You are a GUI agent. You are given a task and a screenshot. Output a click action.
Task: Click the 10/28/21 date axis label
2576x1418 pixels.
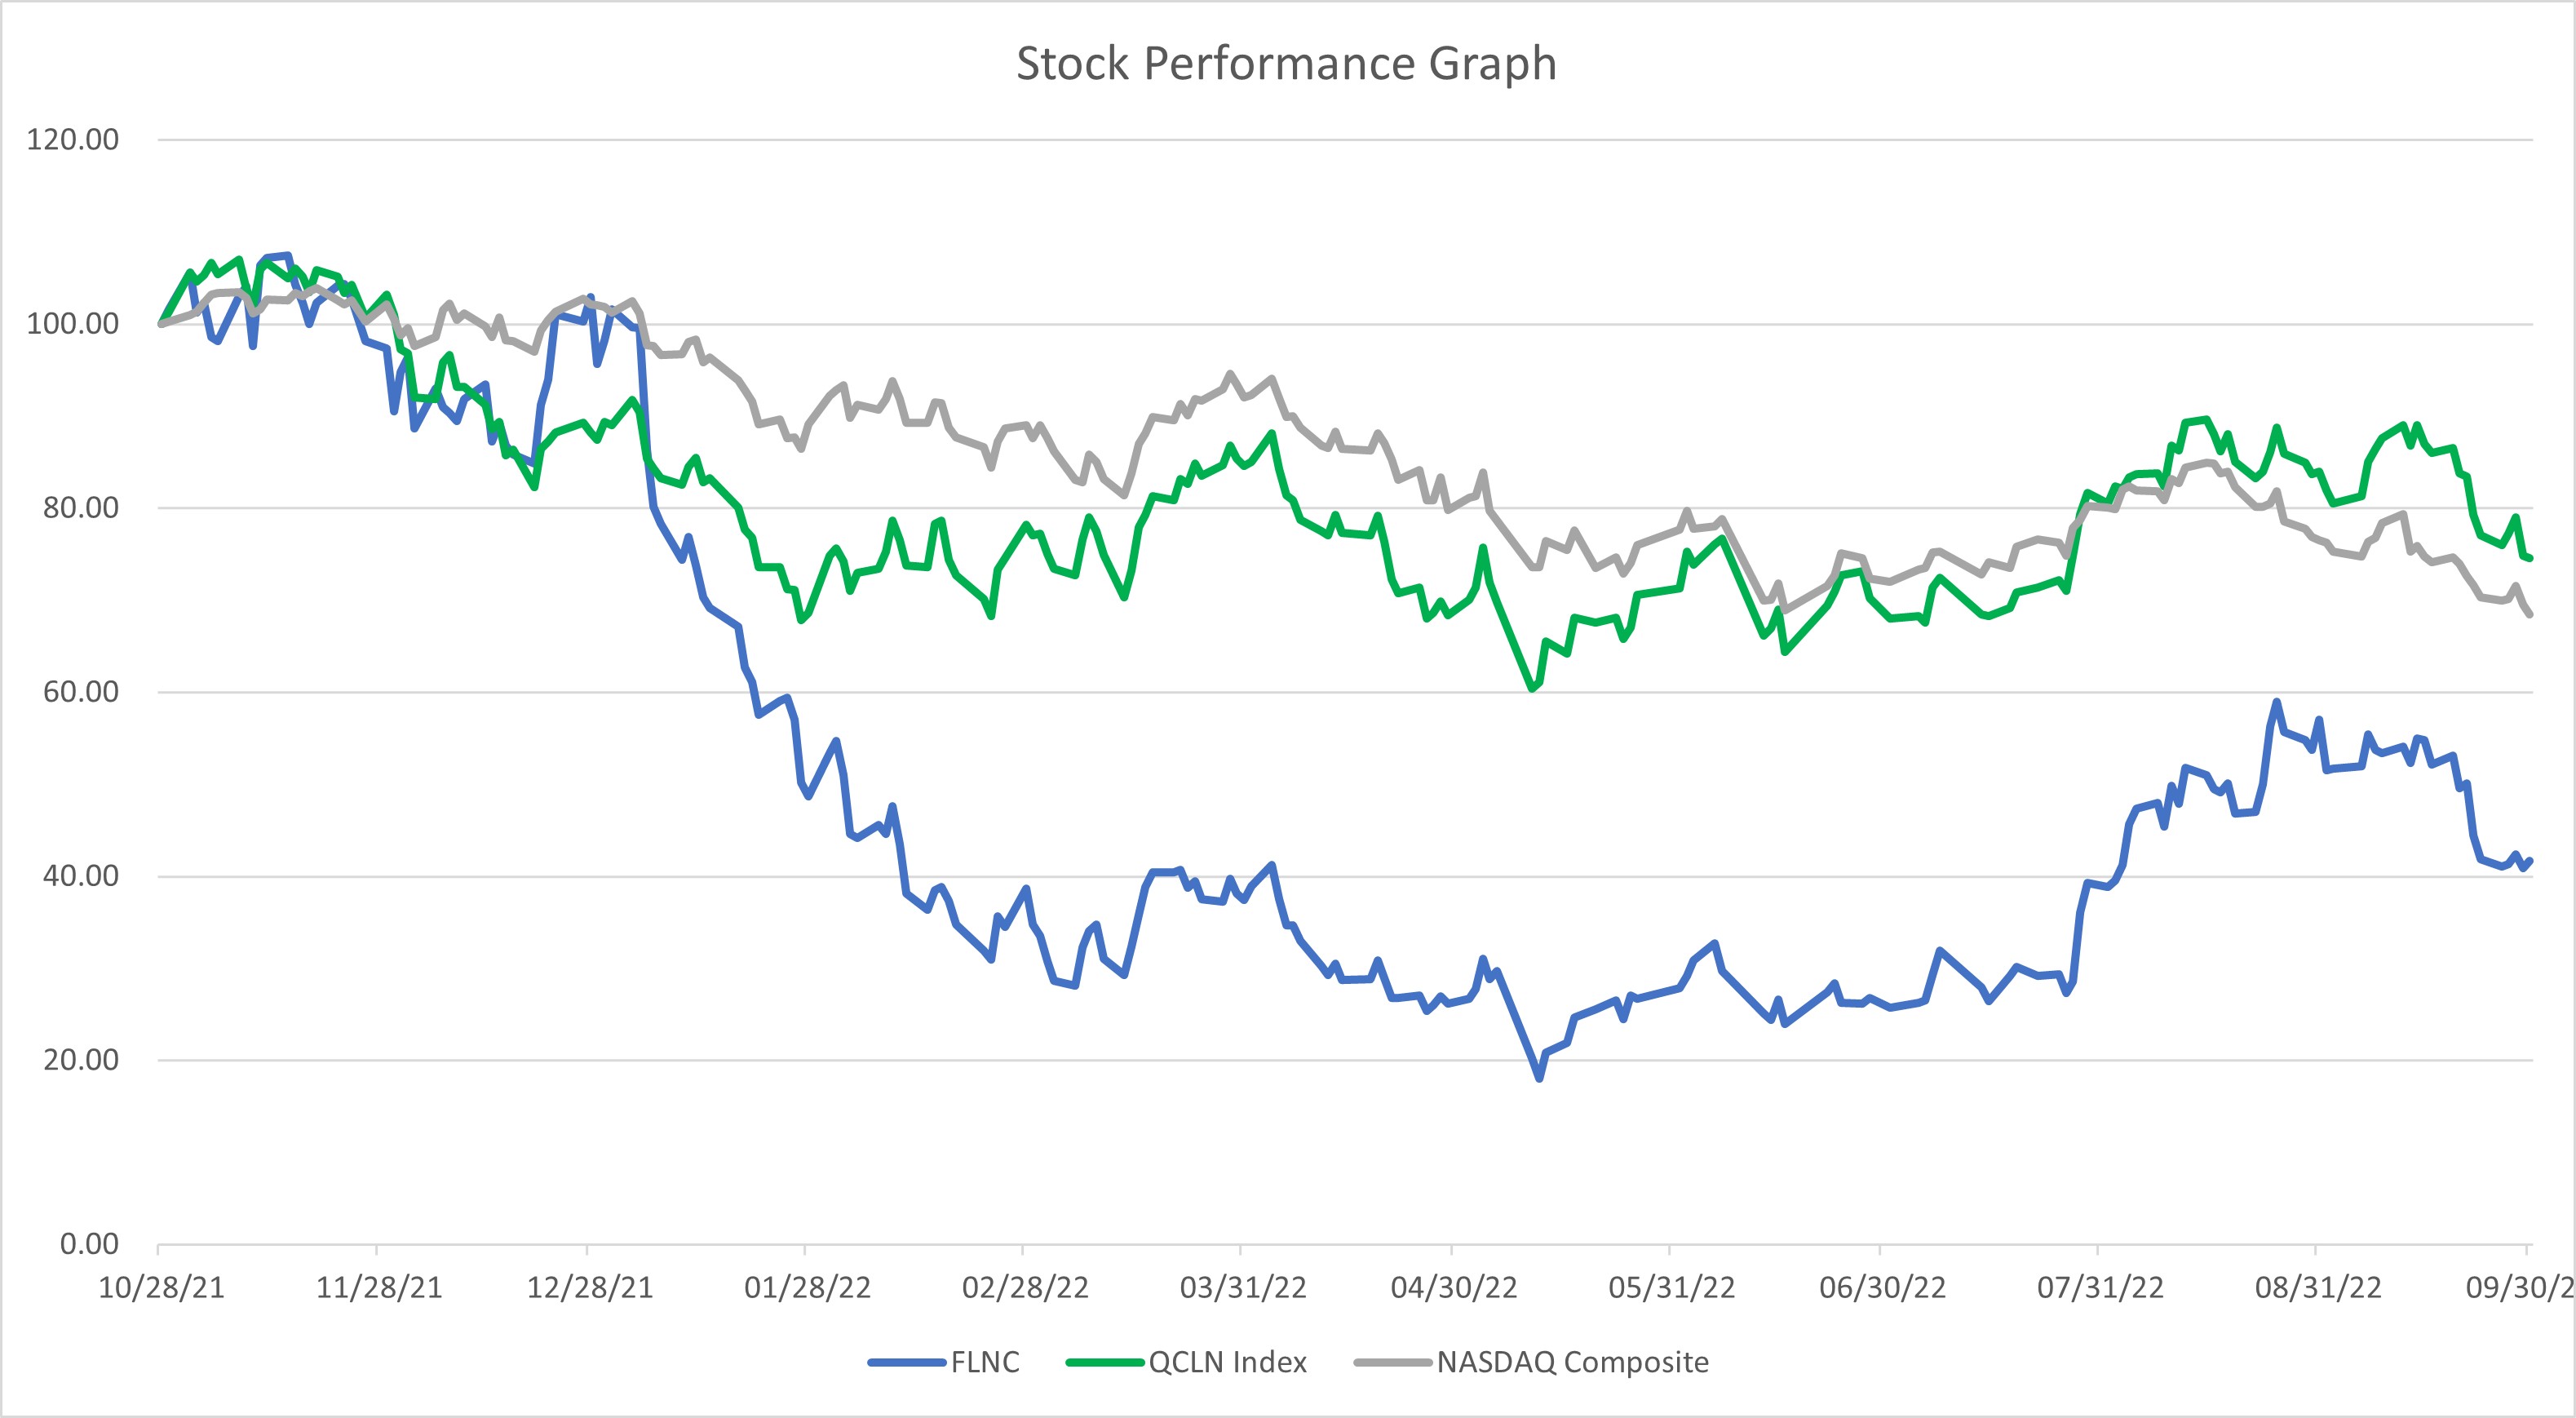[x=161, y=1288]
